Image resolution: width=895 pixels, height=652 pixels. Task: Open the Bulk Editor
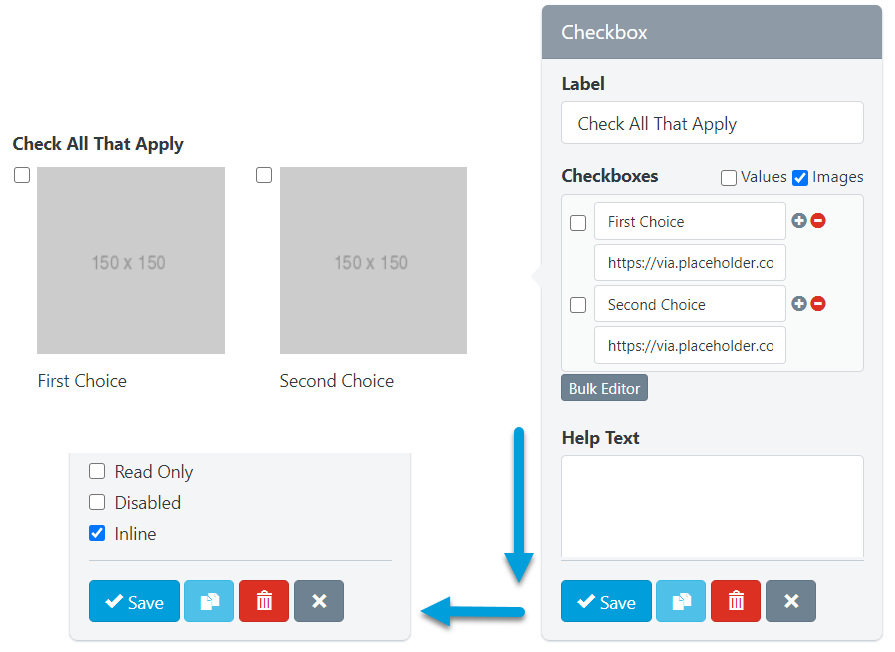tap(604, 388)
